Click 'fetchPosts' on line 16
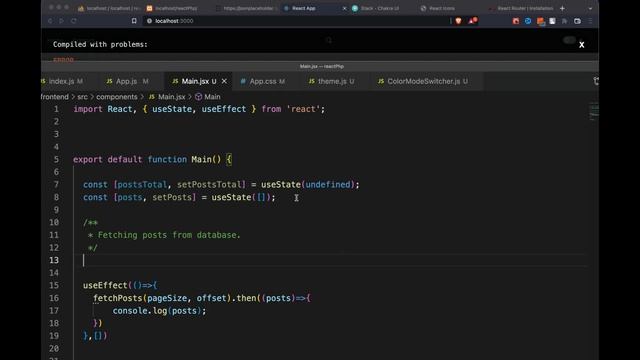The height and width of the screenshot is (360, 640). [118, 298]
